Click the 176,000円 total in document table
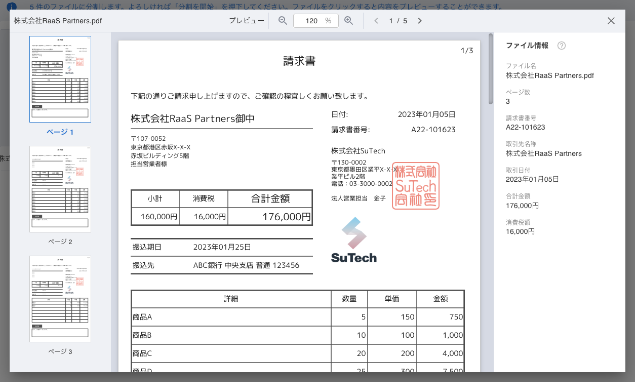 point(286,217)
